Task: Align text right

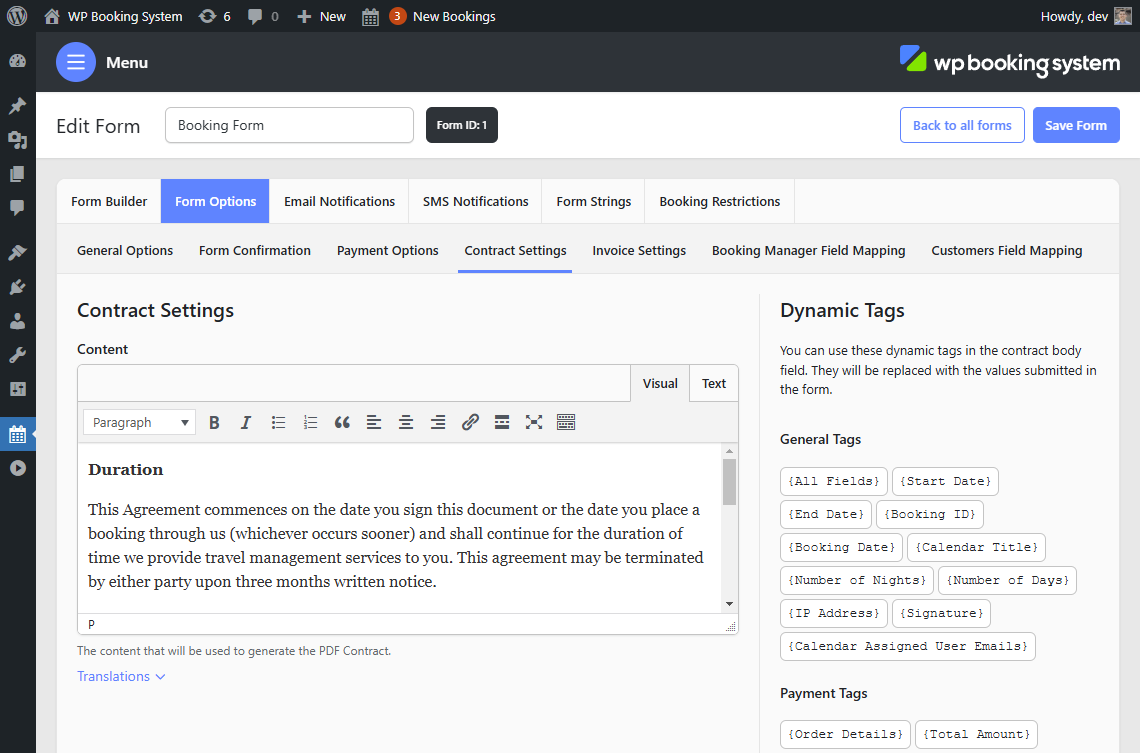Action: (438, 422)
